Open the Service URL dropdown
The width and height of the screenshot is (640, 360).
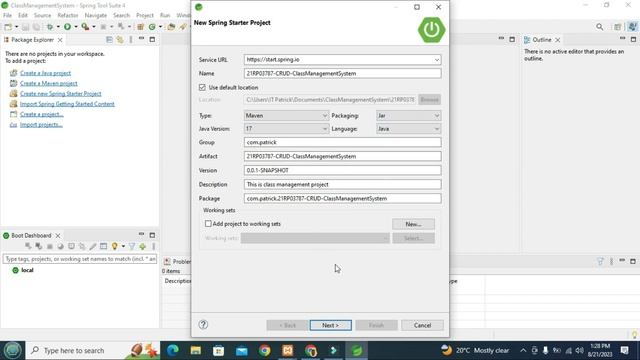coord(436,60)
